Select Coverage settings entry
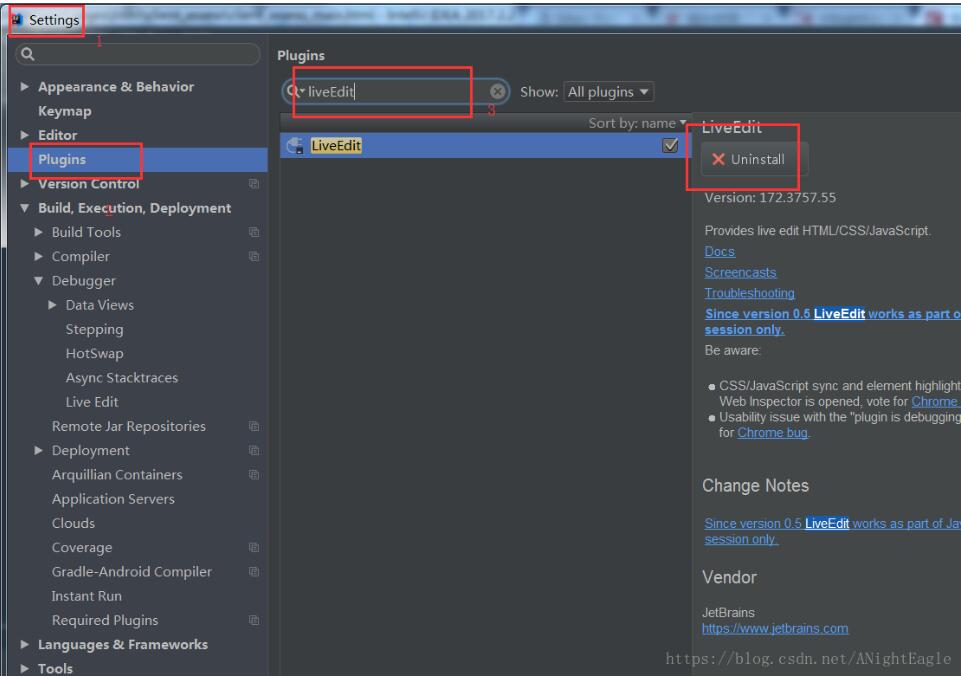The image size is (961, 678). (82, 547)
